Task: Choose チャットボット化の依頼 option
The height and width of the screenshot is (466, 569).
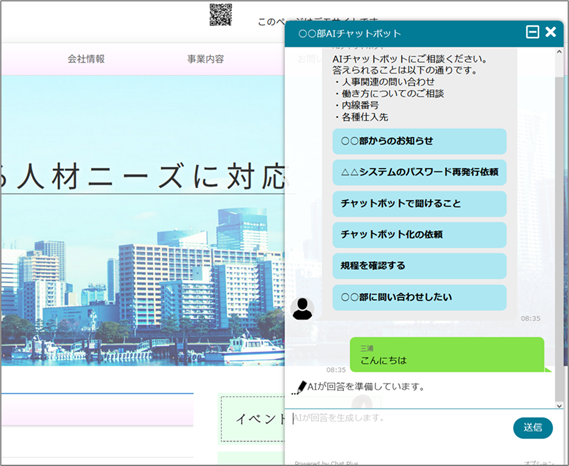Action: coord(419,234)
